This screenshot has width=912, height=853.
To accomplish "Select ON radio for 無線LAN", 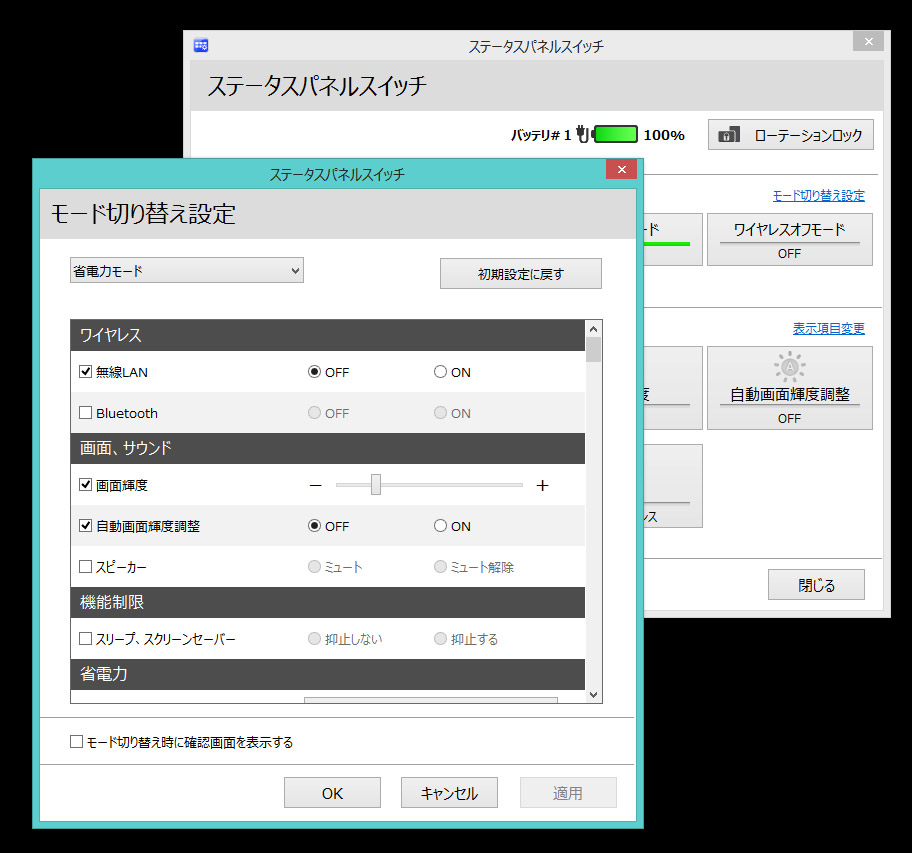I will pyautogui.click(x=440, y=372).
